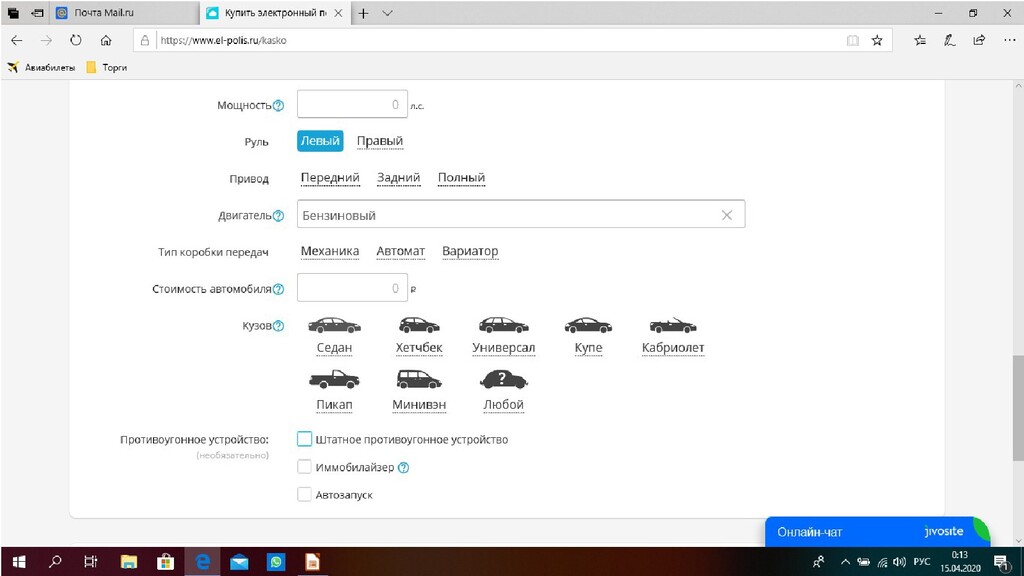Screen dimensions: 1024x576
Task: Show hidden system tray icons
Action: (x=845, y=562)
